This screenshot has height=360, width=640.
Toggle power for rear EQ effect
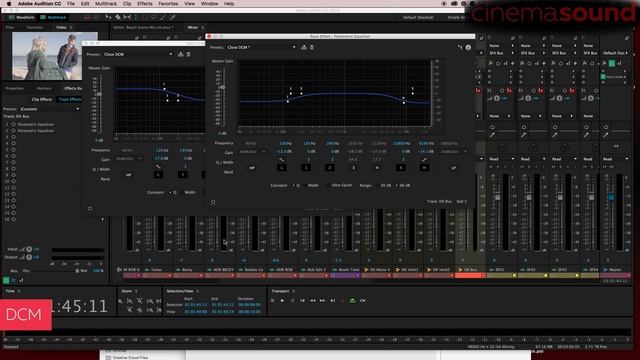pyautogui.click(x=90, y=209)
